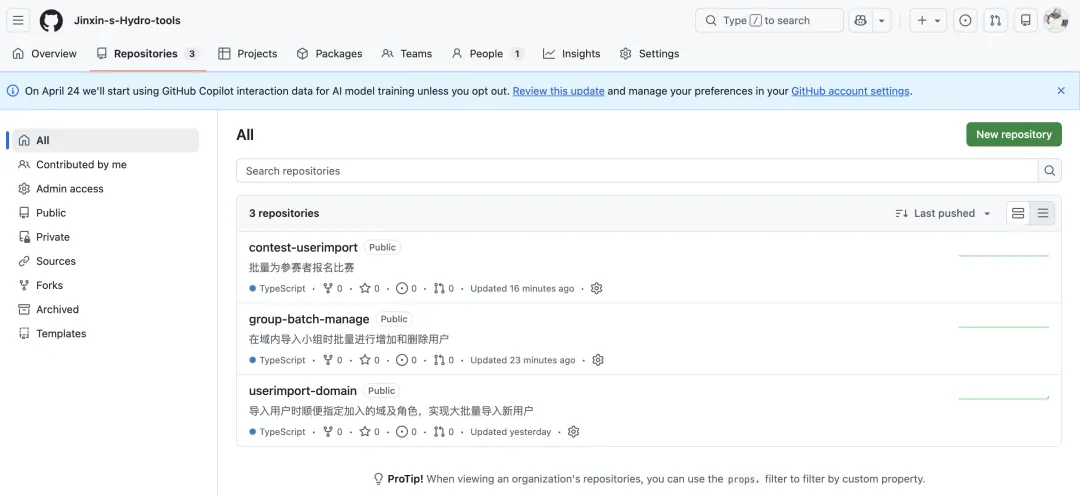Open the hamburger navigation menu
Image resolution: width=1080 pixels, height=495 pixels.
click(x=19, y=20)
